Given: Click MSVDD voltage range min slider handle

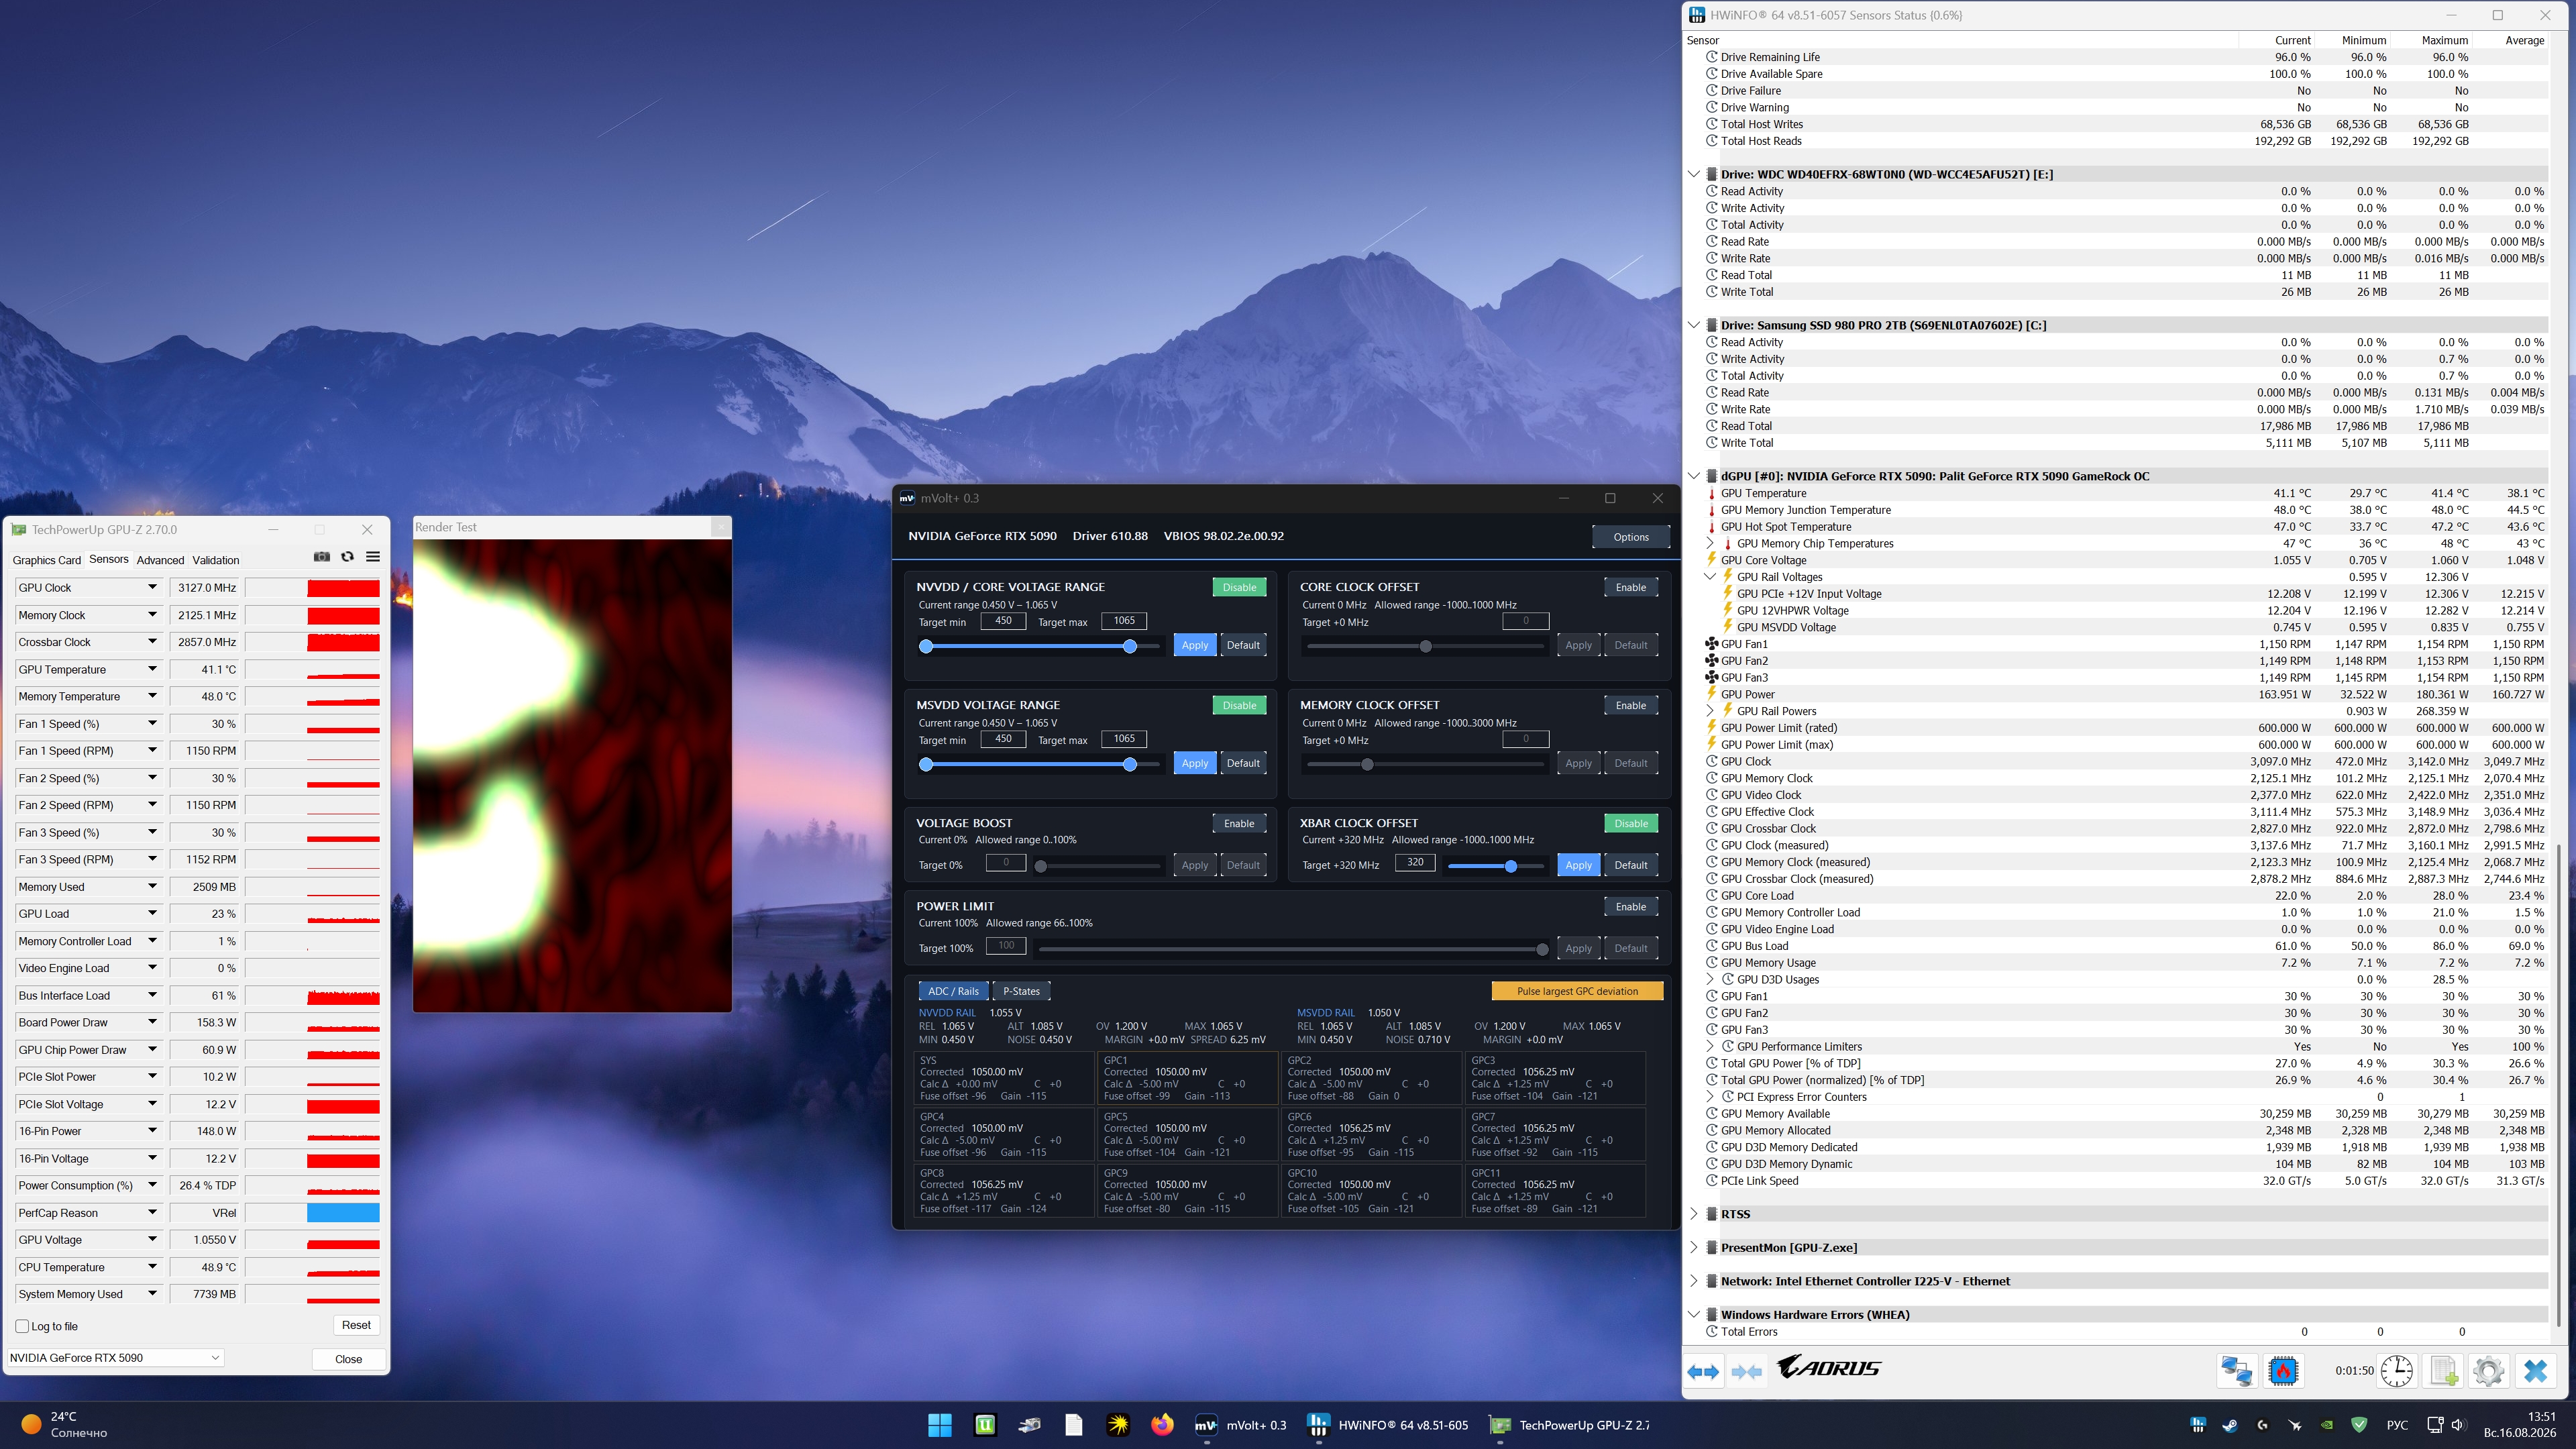Looking at the screenshot, I should click(926, 765).
